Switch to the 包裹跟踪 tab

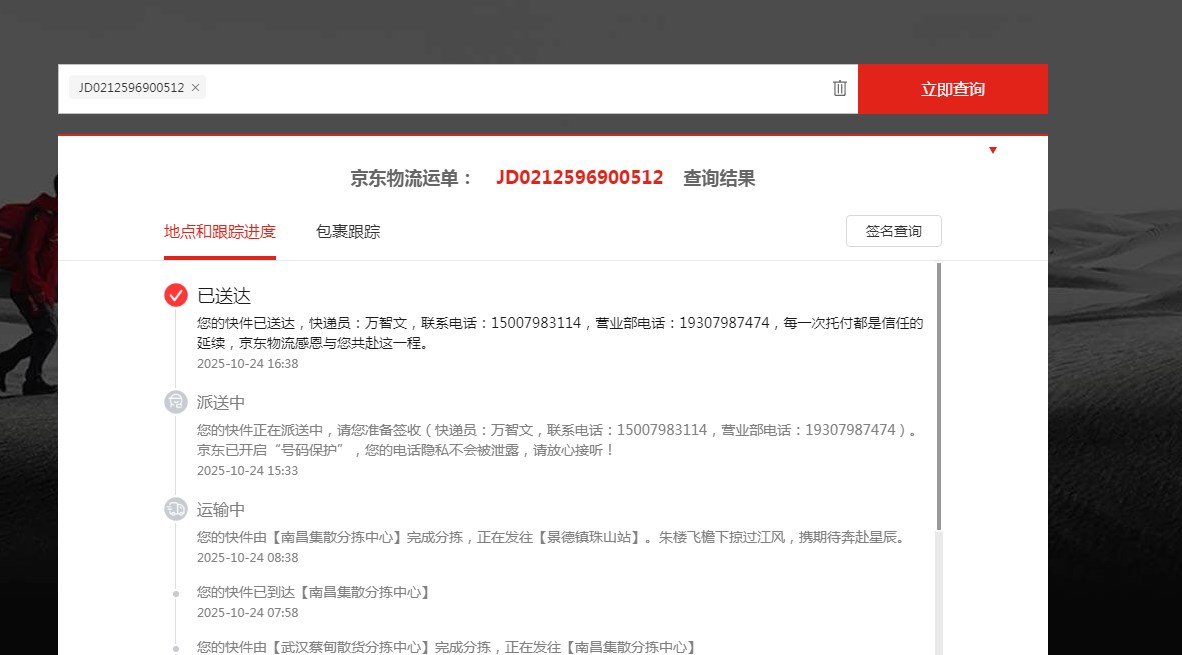348,232
